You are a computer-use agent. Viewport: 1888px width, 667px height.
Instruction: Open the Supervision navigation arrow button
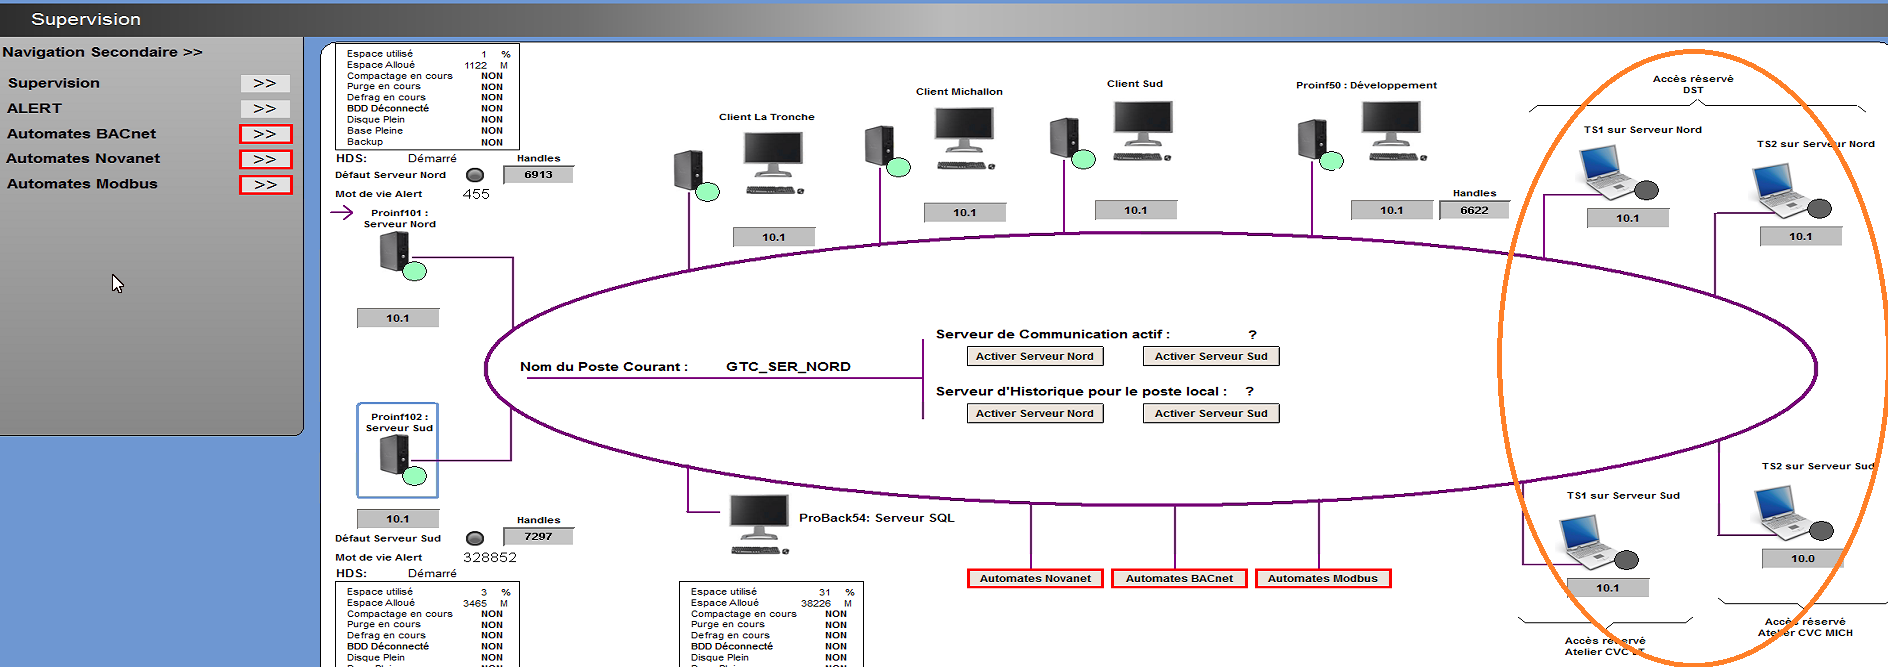(x=265, y=84)
